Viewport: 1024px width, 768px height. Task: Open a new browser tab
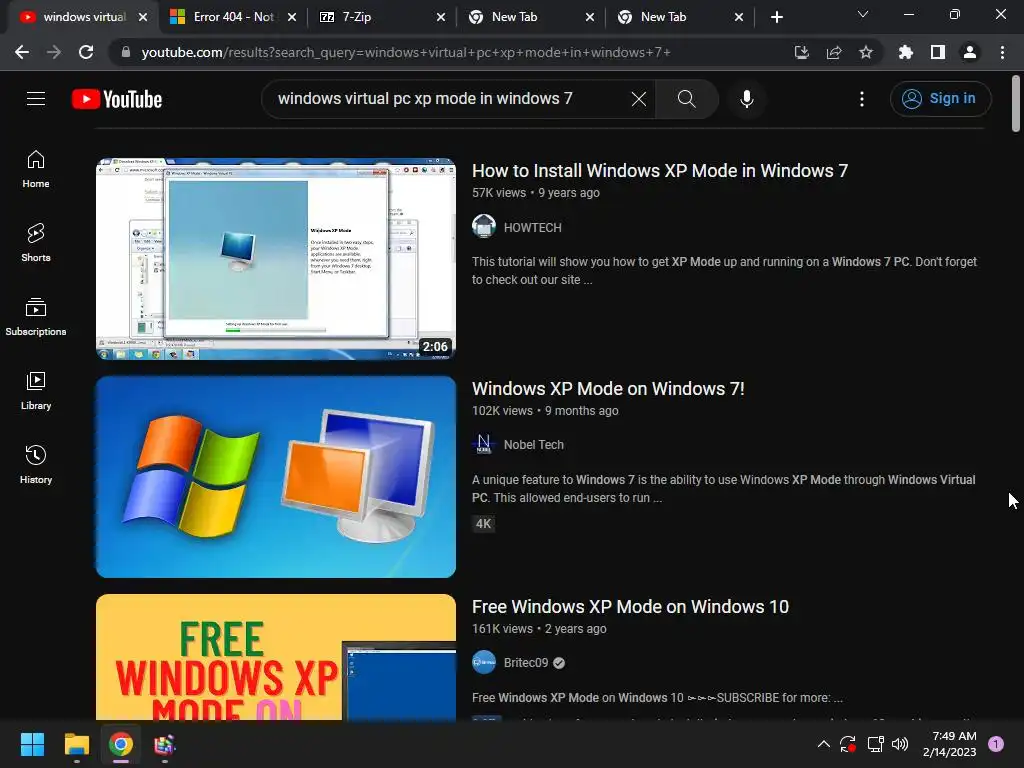click(x=776, y=17)
